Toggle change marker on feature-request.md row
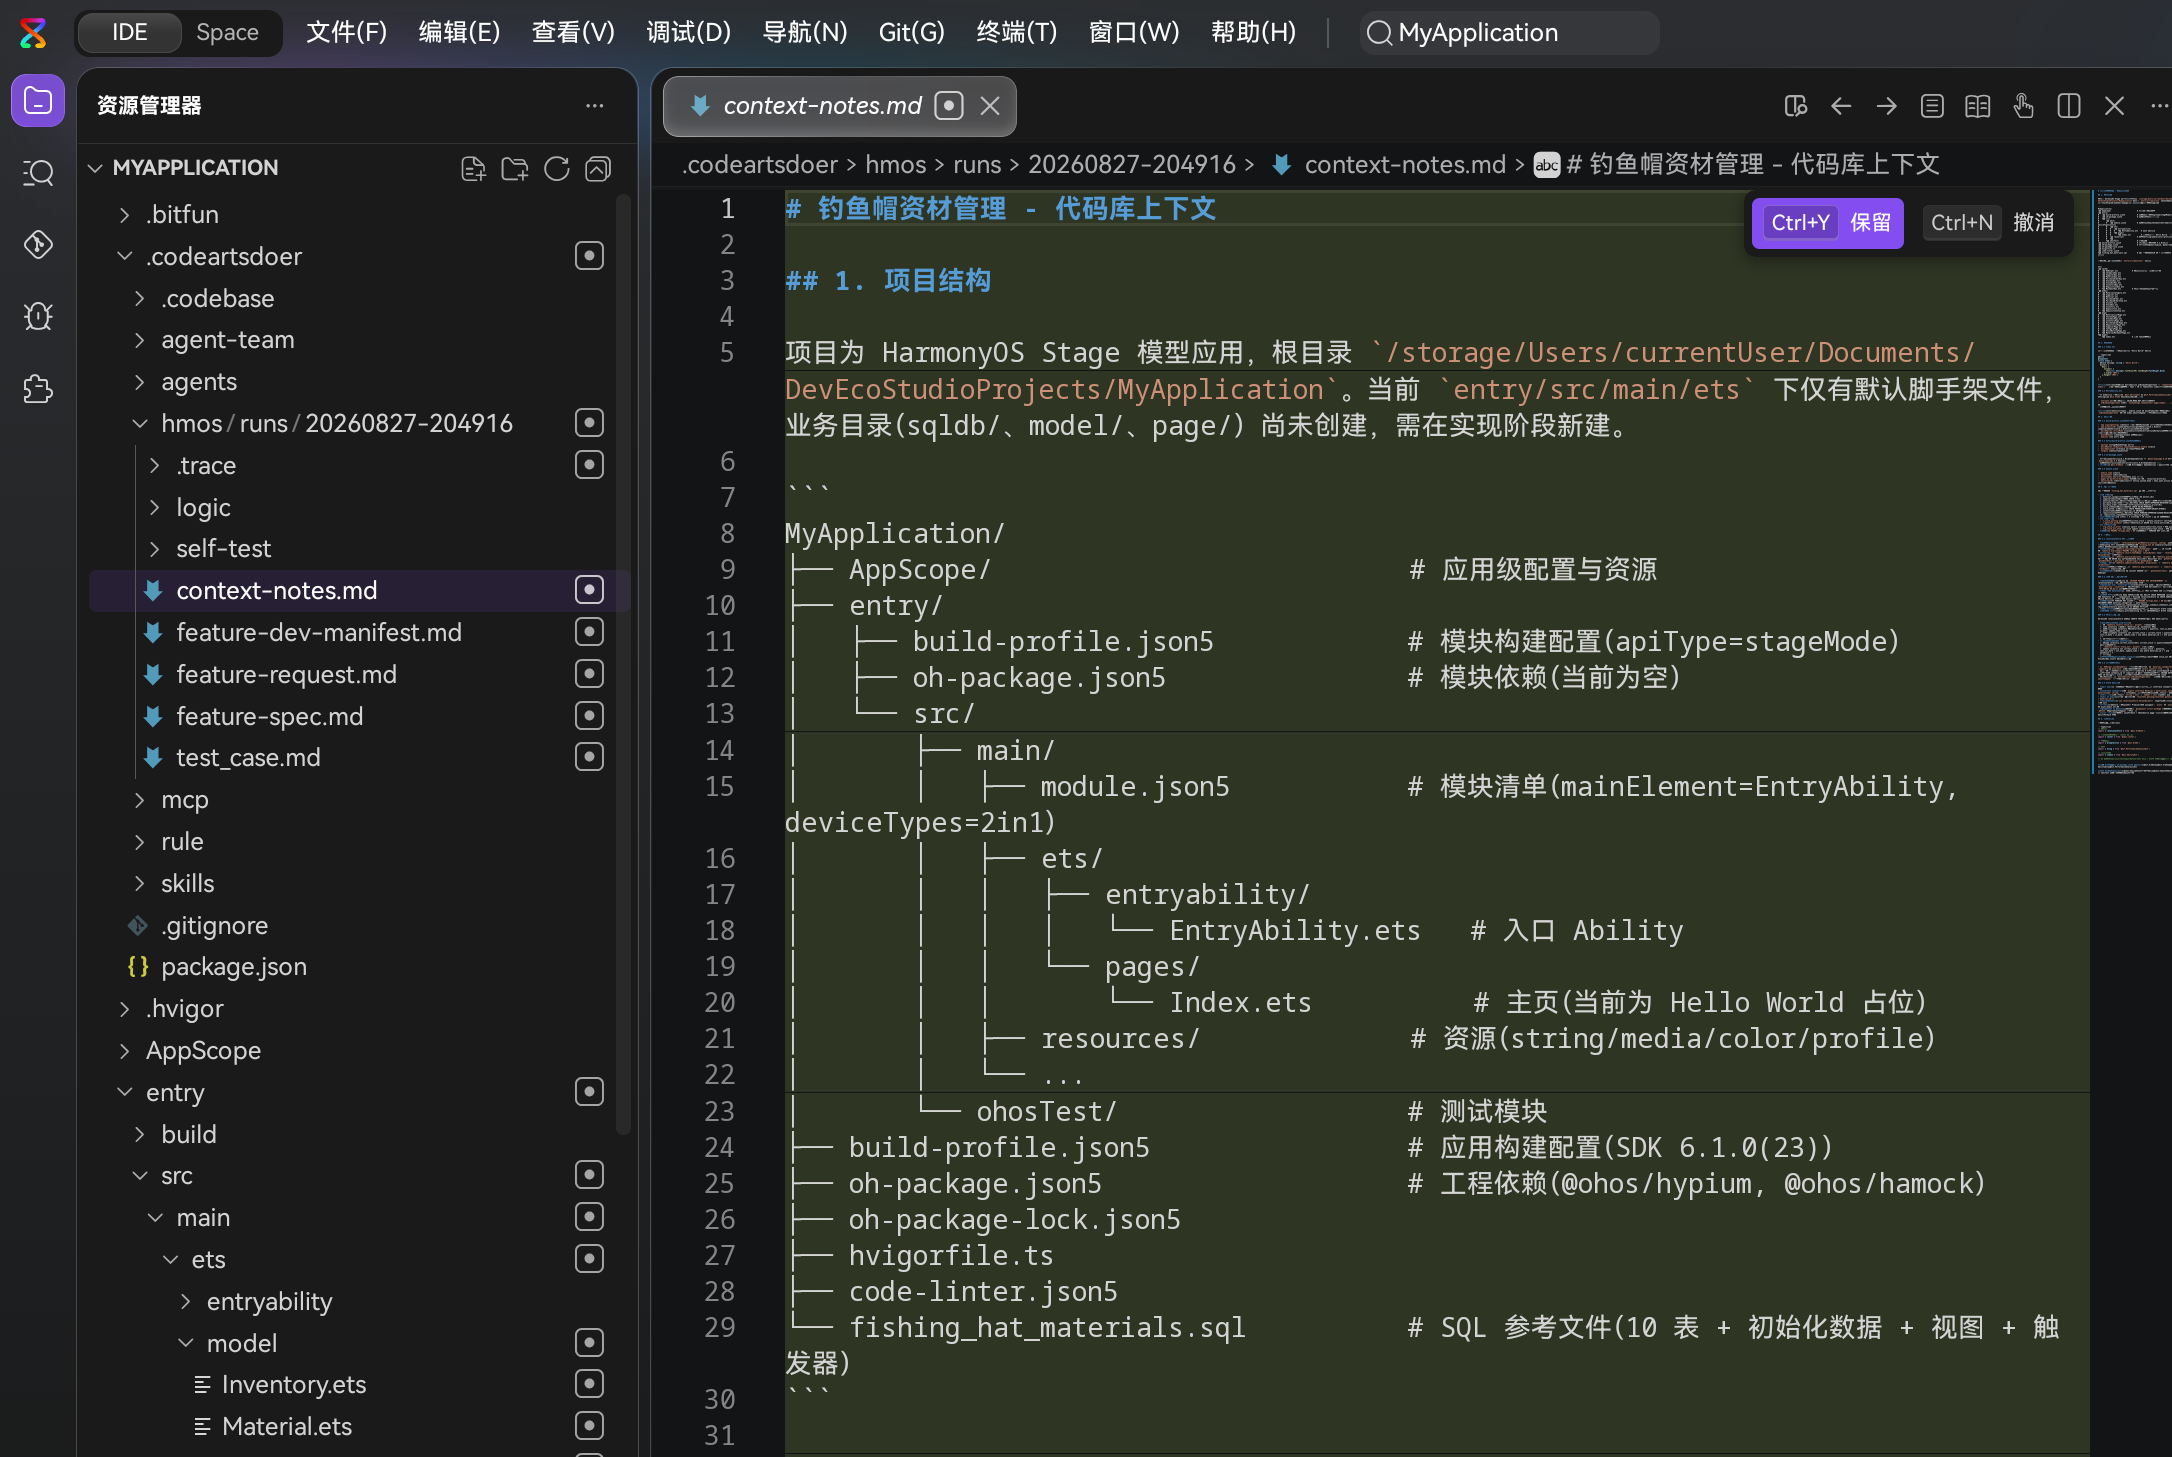The height and width of the screenshot is (1457, 2172). [x=590, y=674]
